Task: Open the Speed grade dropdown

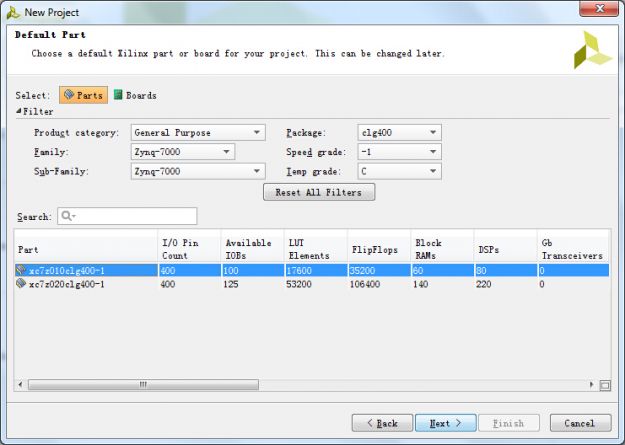Action: (x=399, y=152)
